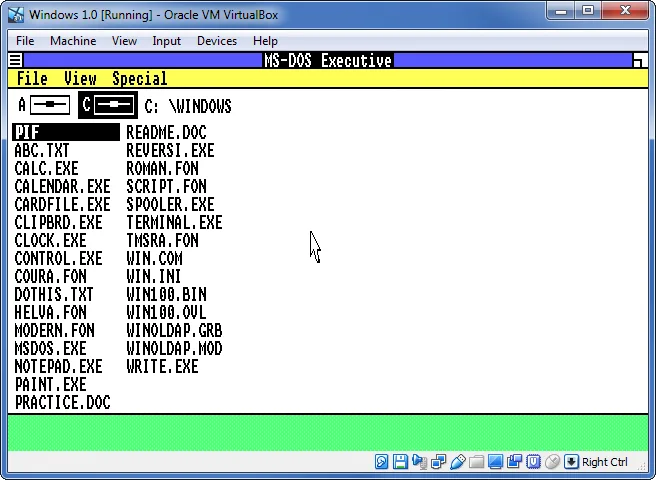The height and width of the screenshot is (480, 656).
Task: Click the USB devices status icon
Action: pyautogui.click(x=458, y=462)
